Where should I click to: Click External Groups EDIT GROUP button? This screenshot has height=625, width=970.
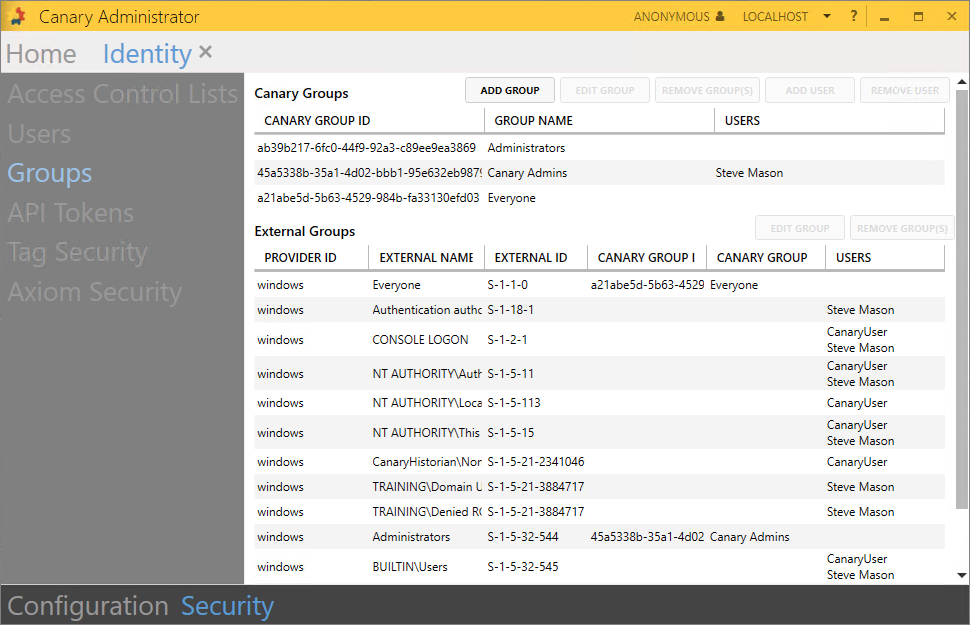(x=800, y=228)
